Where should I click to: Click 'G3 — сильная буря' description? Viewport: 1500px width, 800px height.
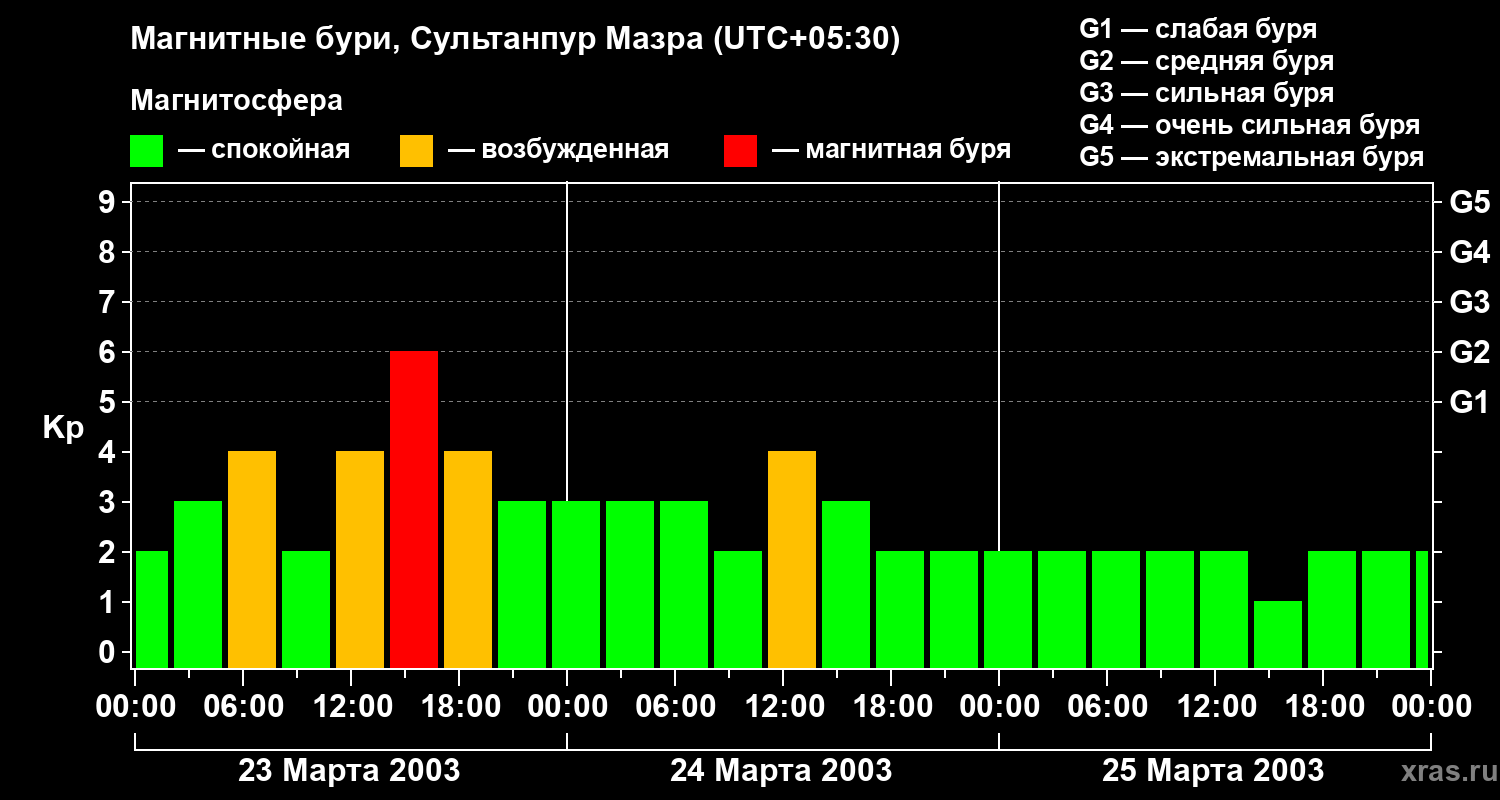[1206, 93]
